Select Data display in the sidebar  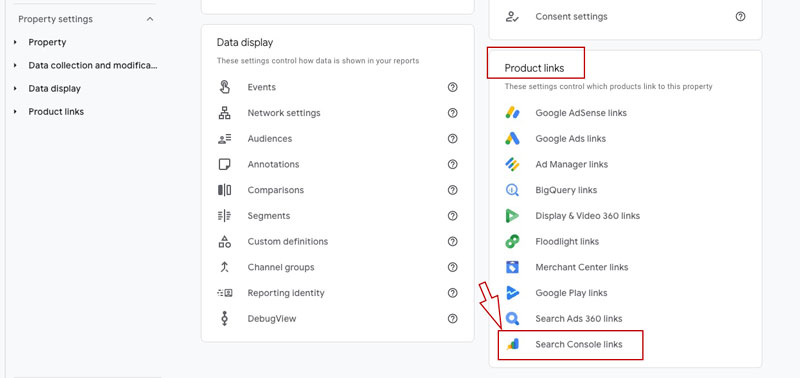coord(55,88)
